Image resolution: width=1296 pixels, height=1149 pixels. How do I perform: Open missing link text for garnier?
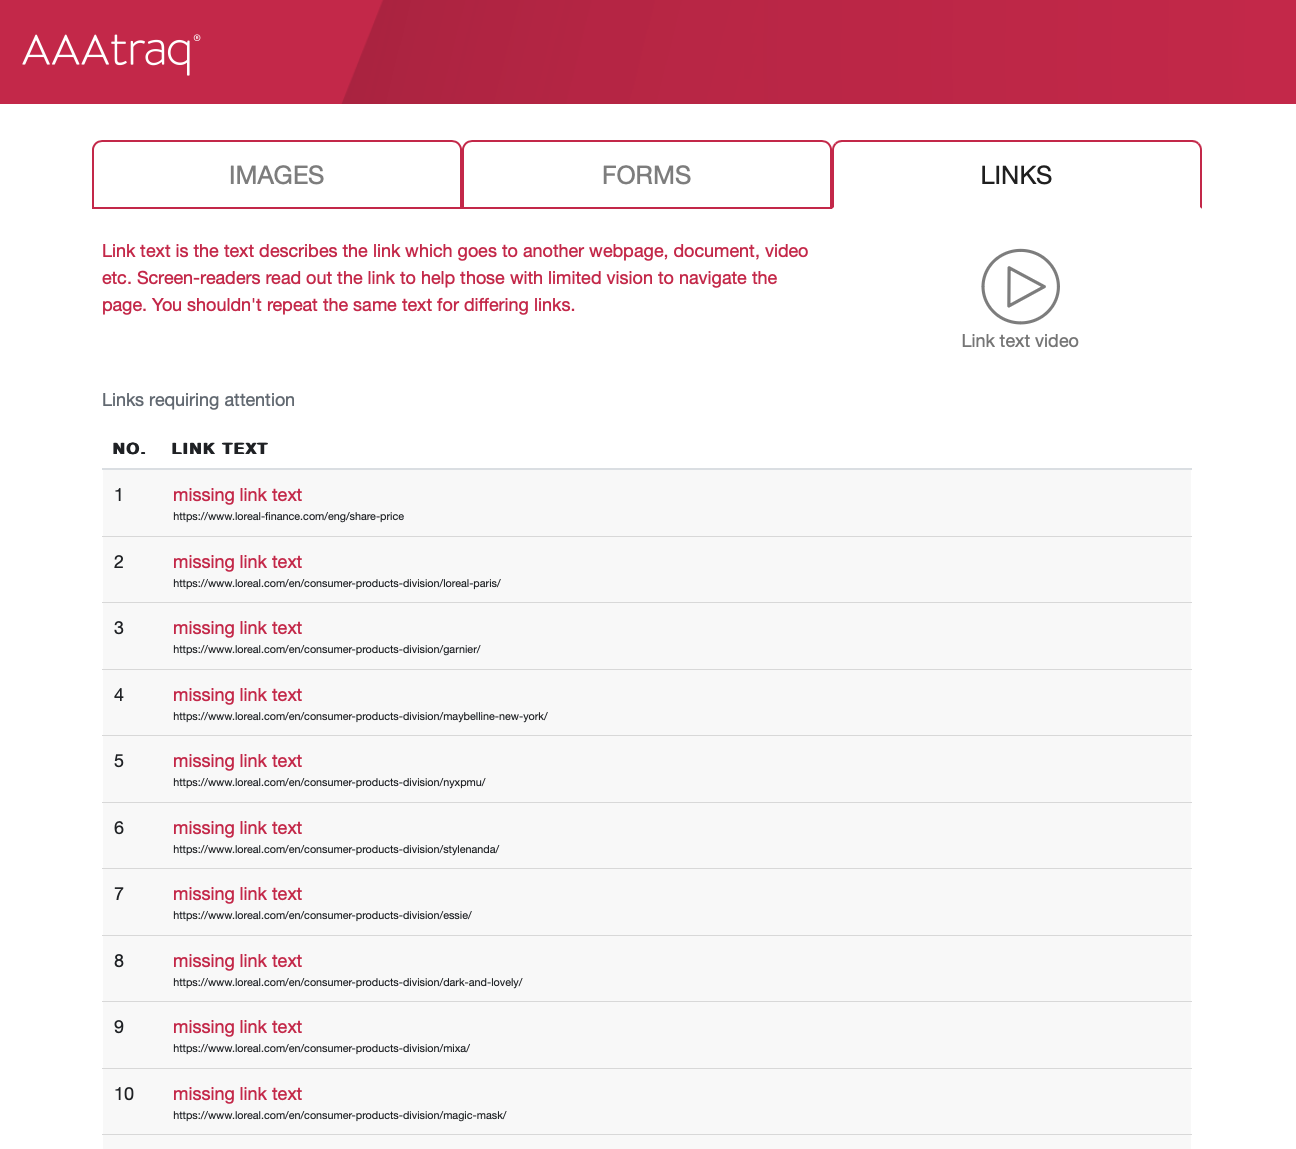[237, 628]
